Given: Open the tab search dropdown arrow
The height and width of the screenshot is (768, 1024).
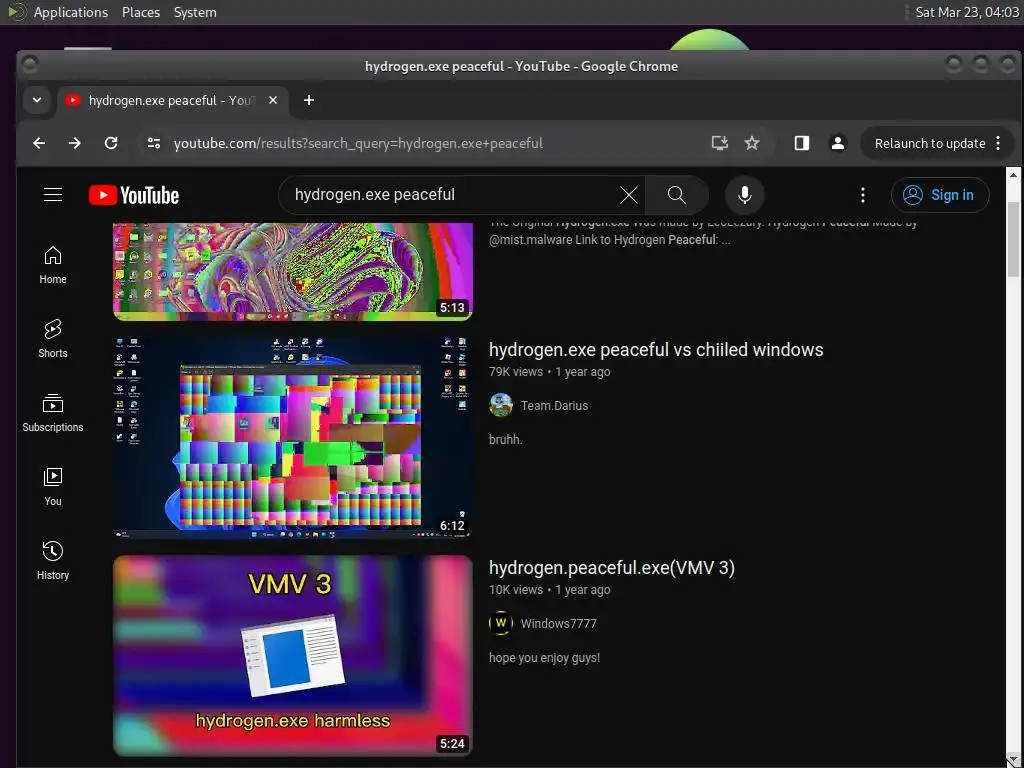Looking at the screenshot, I should pos(37,100).
